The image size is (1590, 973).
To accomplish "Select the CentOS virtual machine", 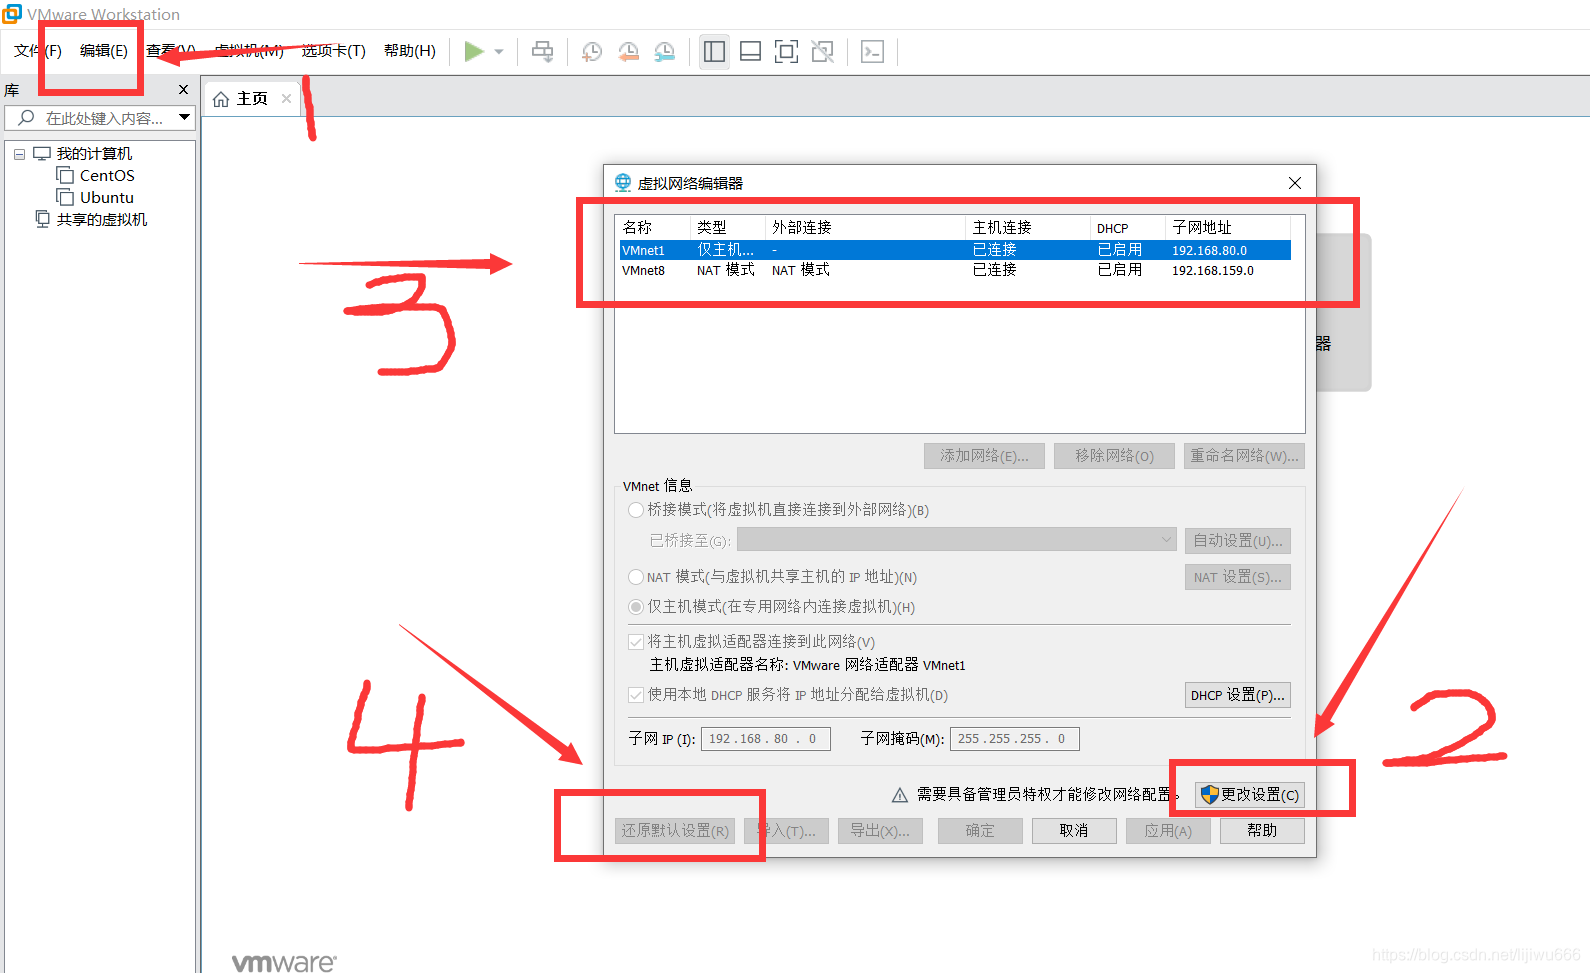I will (107, 176).
